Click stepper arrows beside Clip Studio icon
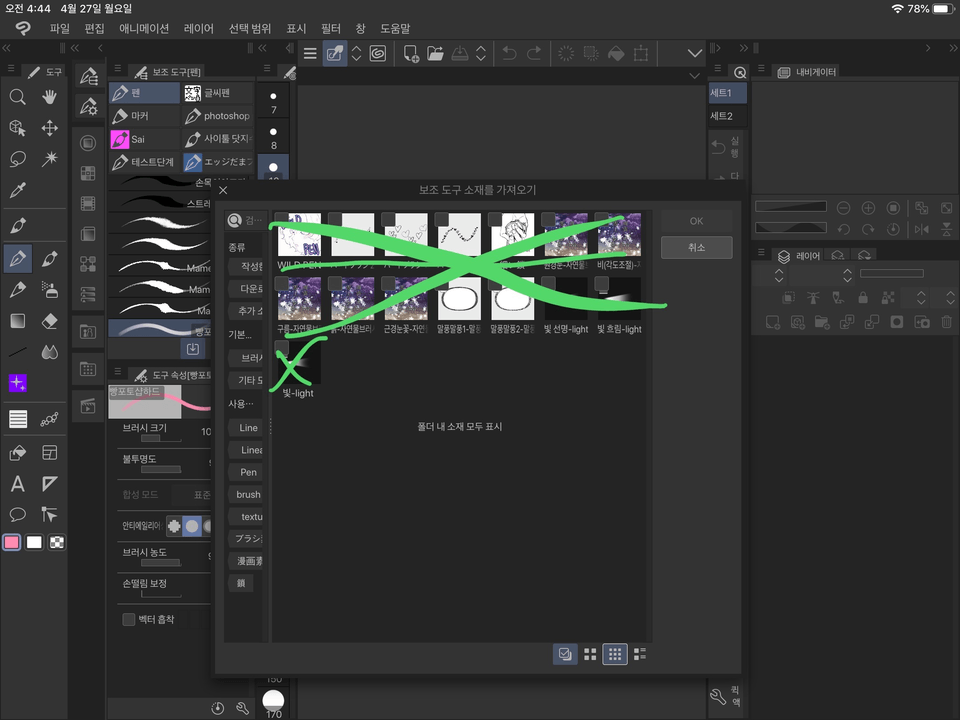This screenshot has height=720, width=960. [356, 54]
